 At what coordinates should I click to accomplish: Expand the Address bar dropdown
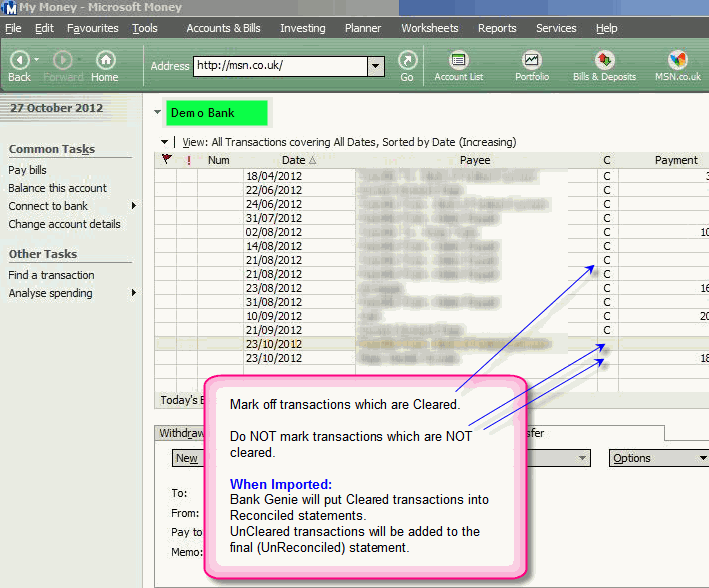click(x=375, y=66)
